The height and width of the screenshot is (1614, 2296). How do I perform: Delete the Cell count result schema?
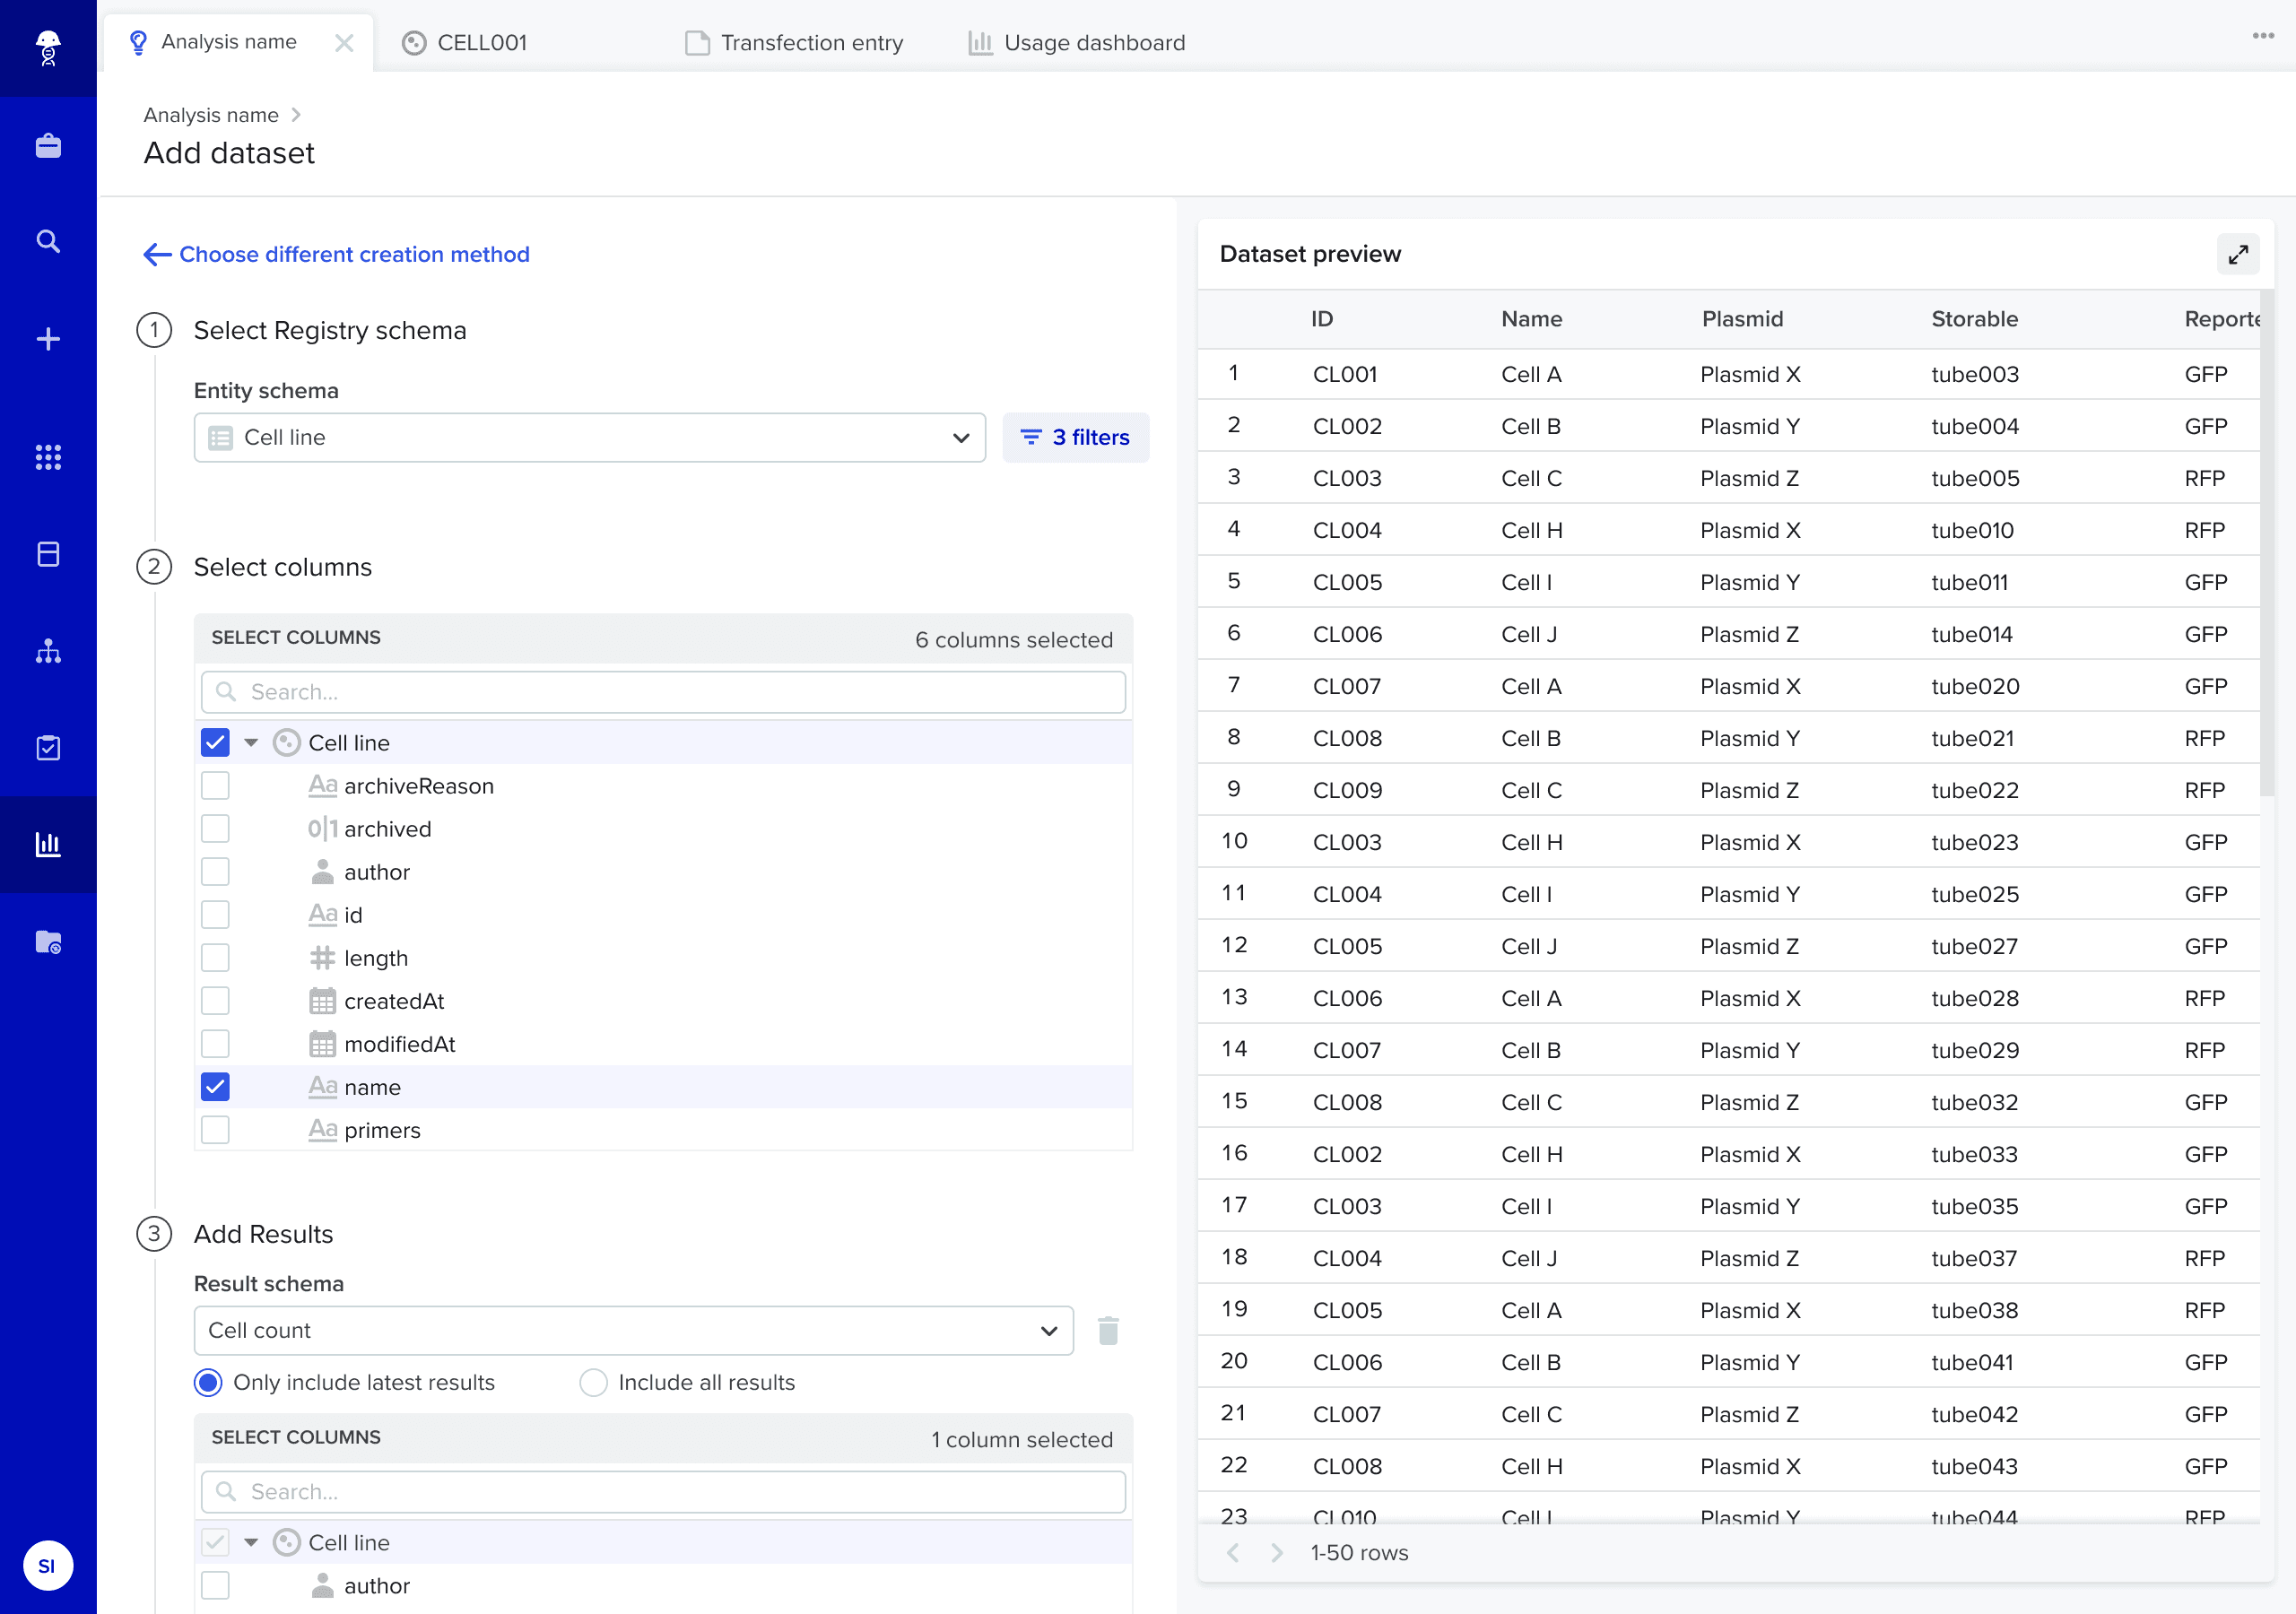click(1107, 1330)
